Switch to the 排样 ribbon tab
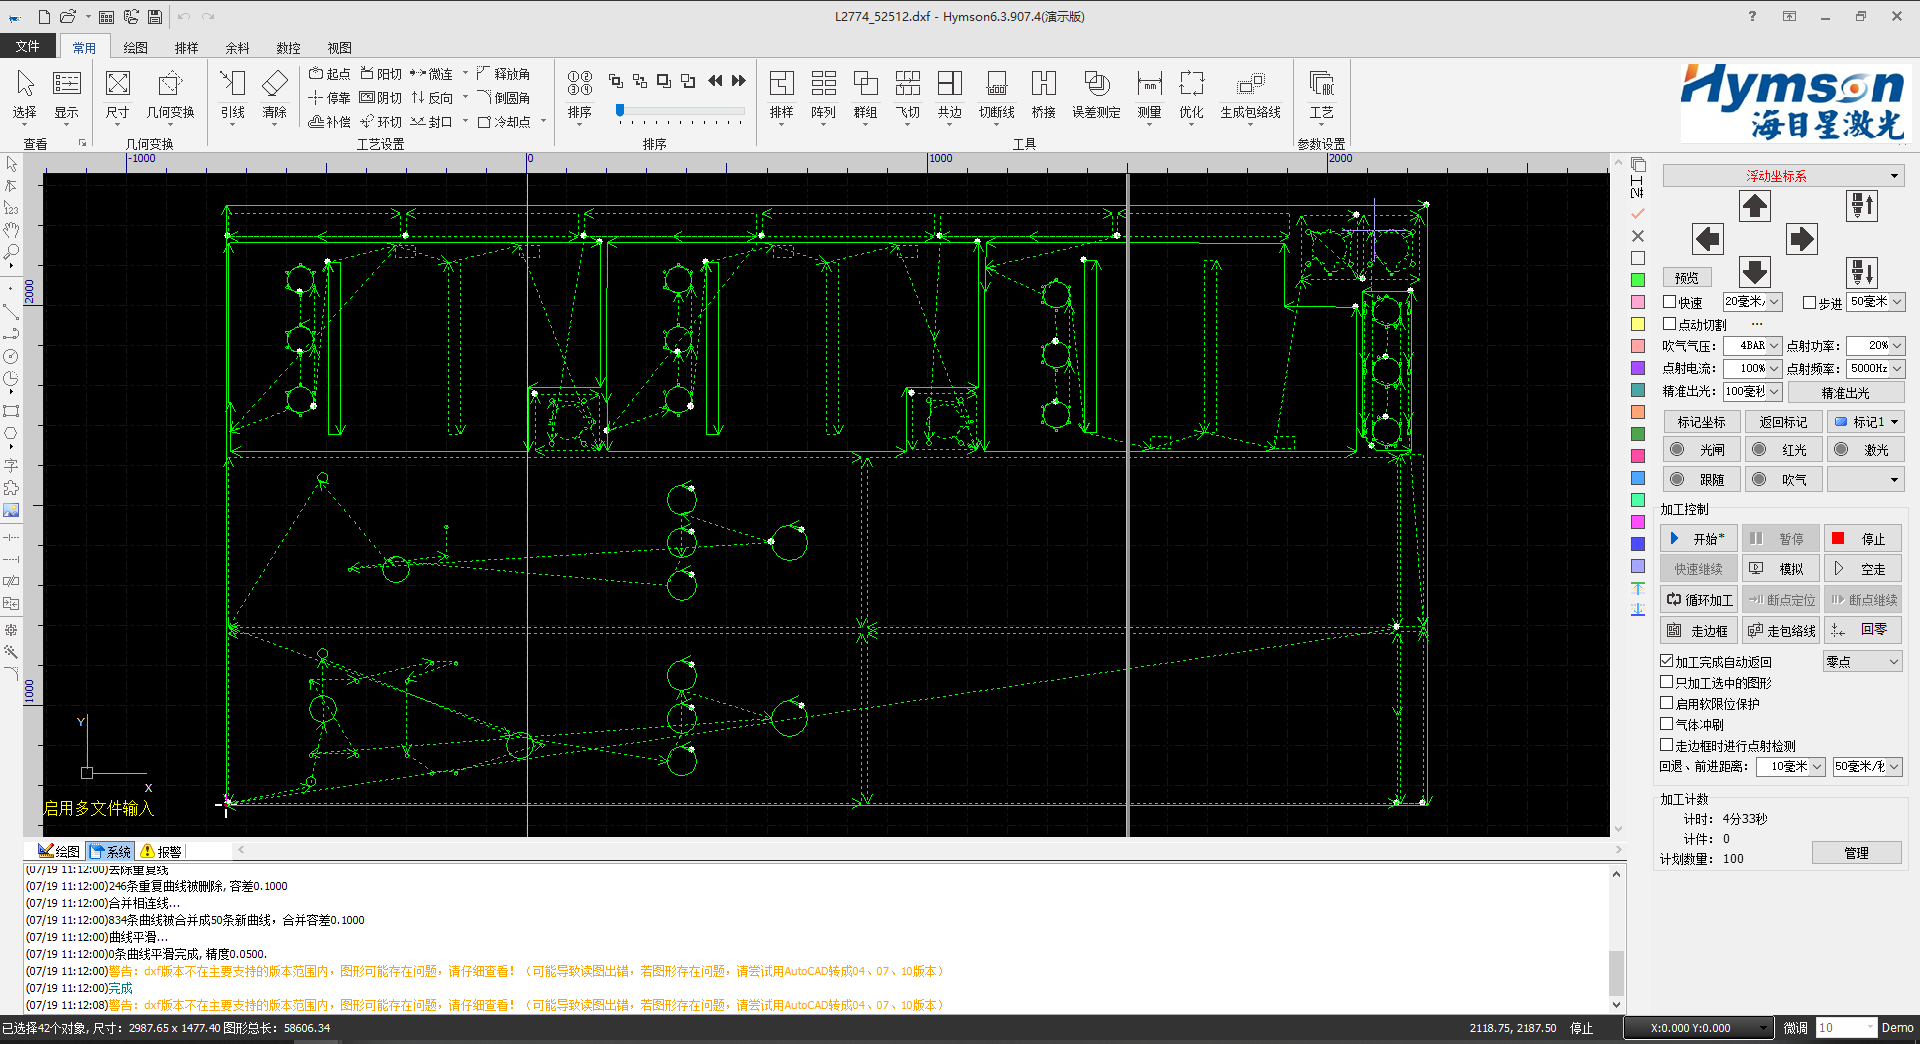Viewport: 1920px width, 1044px height. point(186,47)
